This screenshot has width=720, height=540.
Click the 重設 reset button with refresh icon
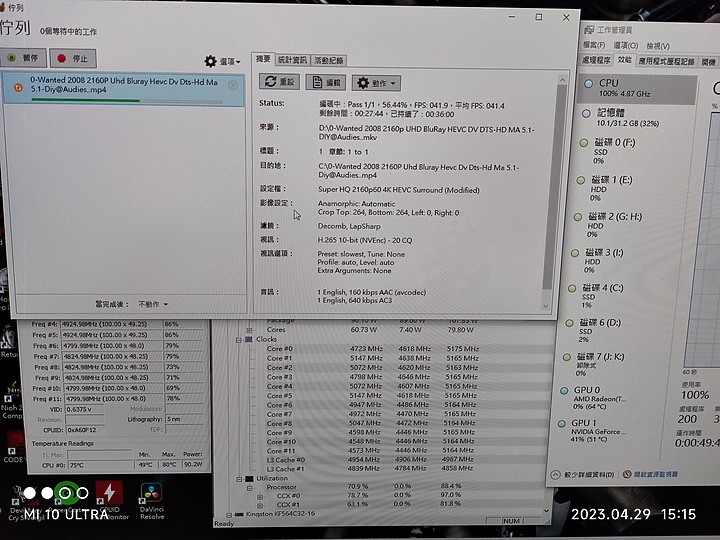280,82
